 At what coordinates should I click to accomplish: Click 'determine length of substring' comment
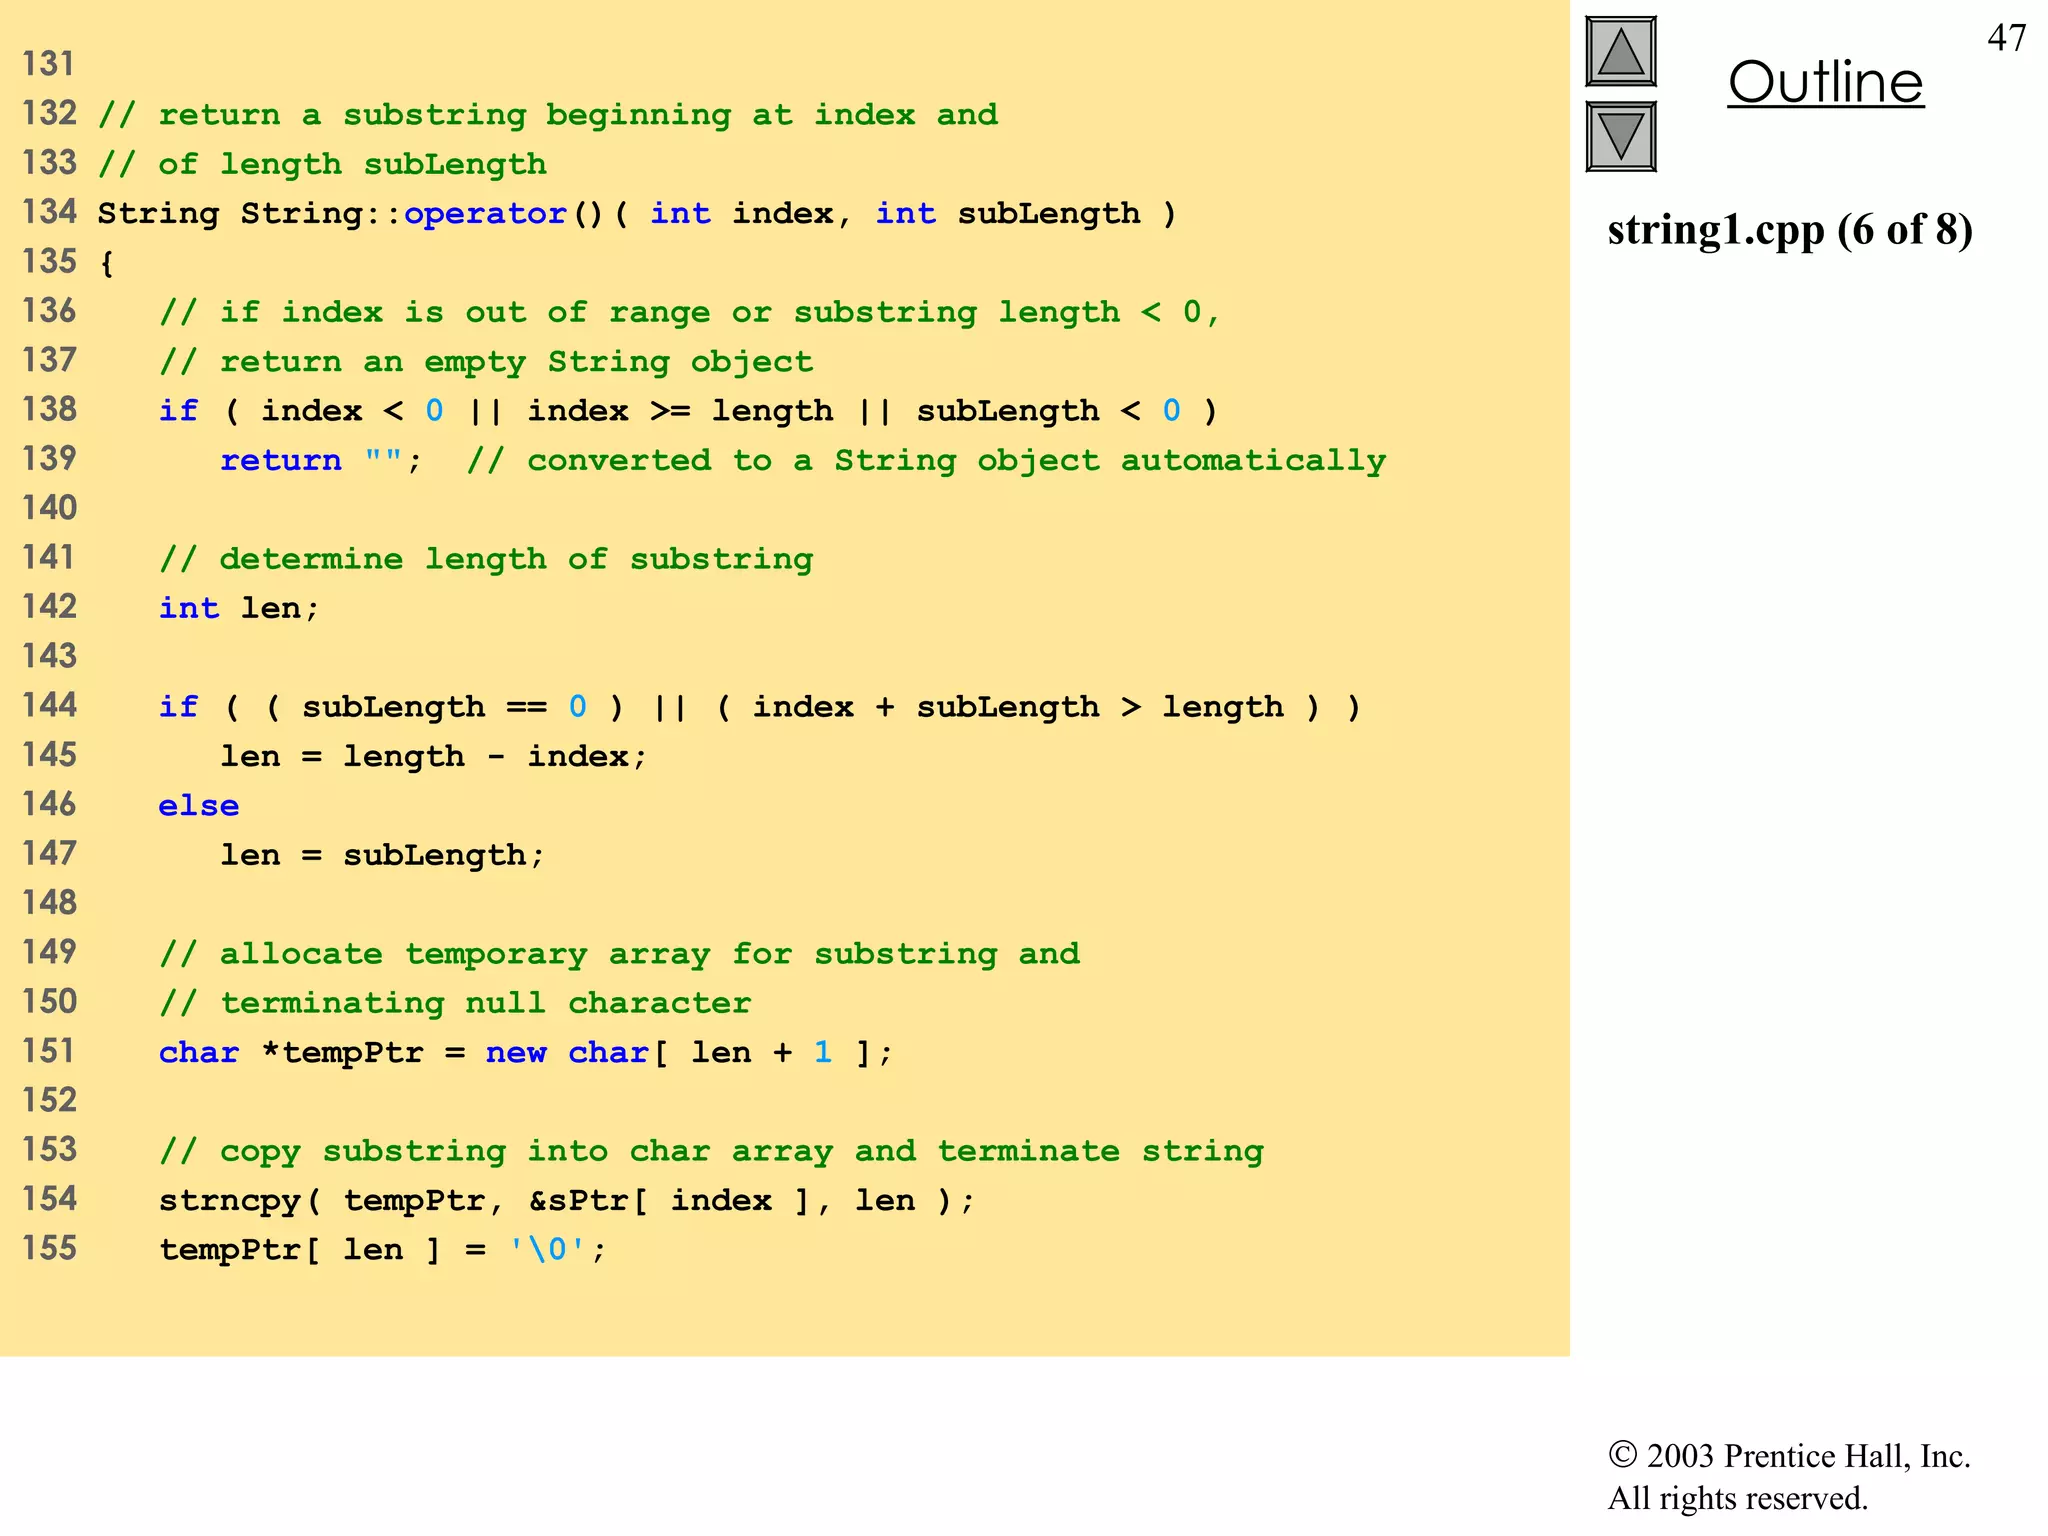(486, 559)
